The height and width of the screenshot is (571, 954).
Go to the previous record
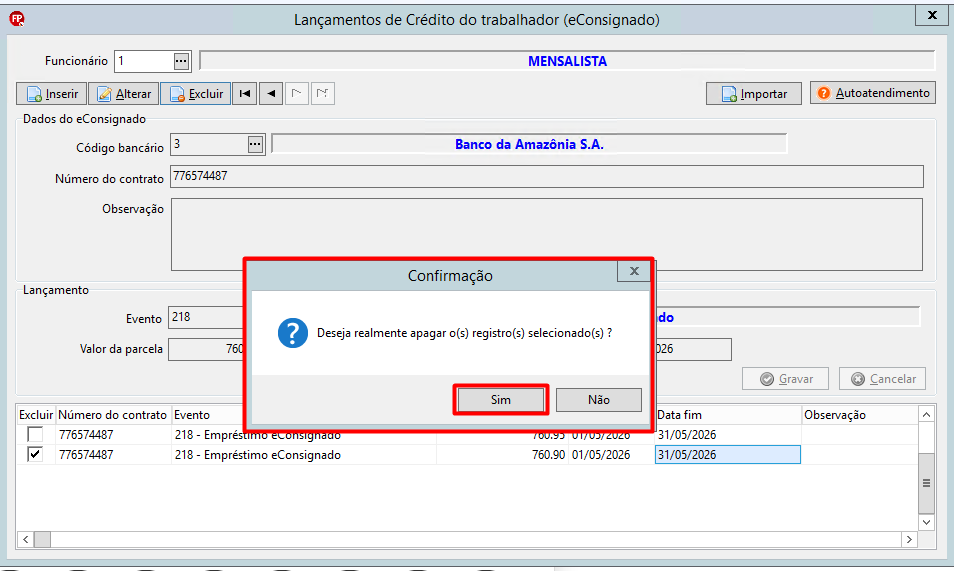(271, 94)
